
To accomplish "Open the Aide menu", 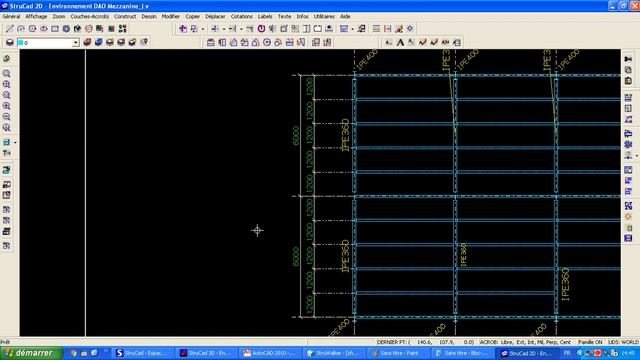I will 345,16.
